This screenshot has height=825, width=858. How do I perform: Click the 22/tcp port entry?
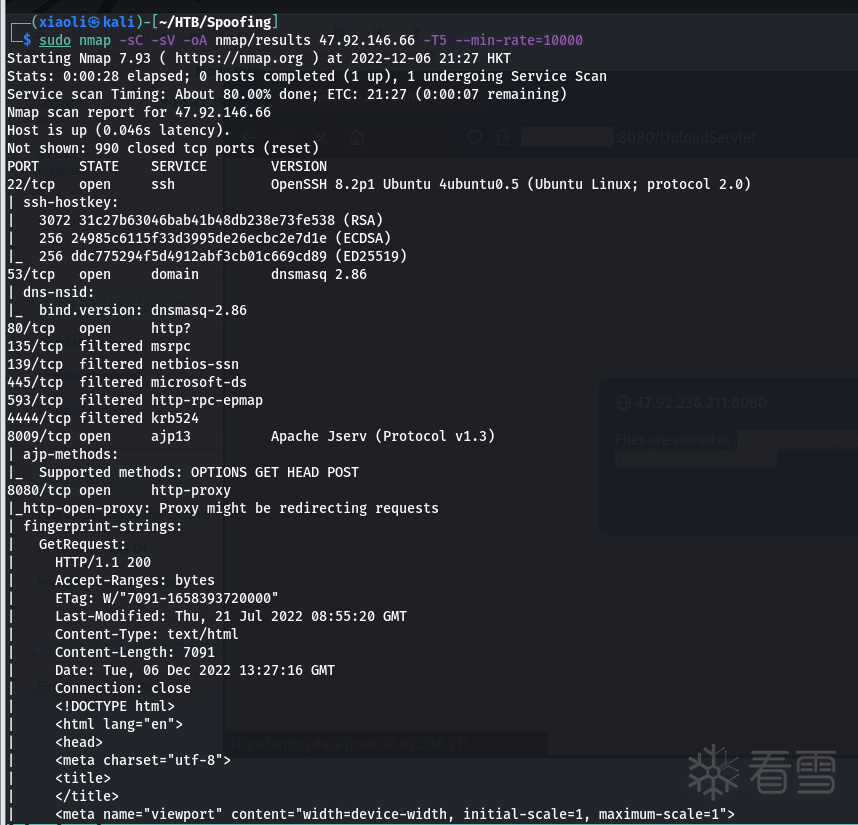(x=31, y=184)
